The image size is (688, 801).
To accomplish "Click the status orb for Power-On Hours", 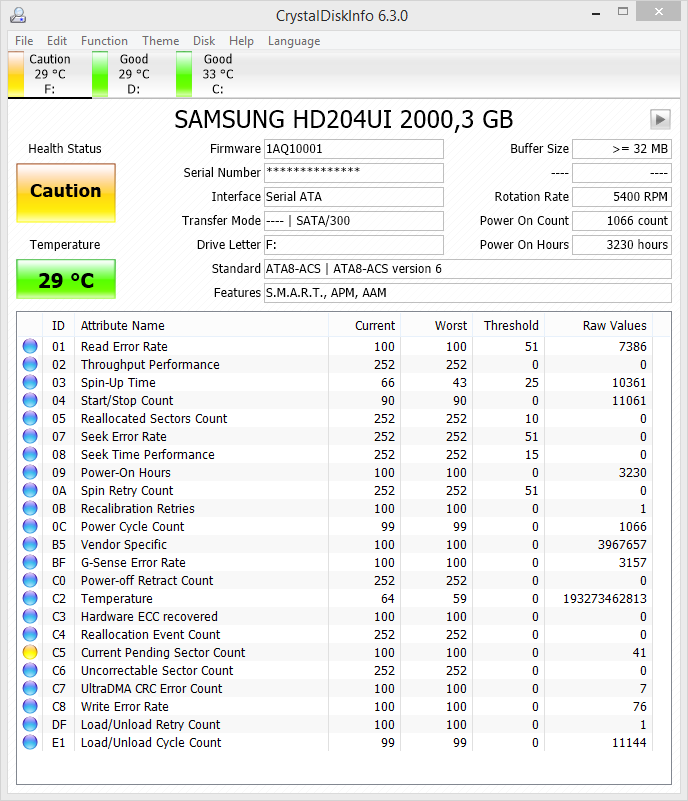I will pos(30,473).
